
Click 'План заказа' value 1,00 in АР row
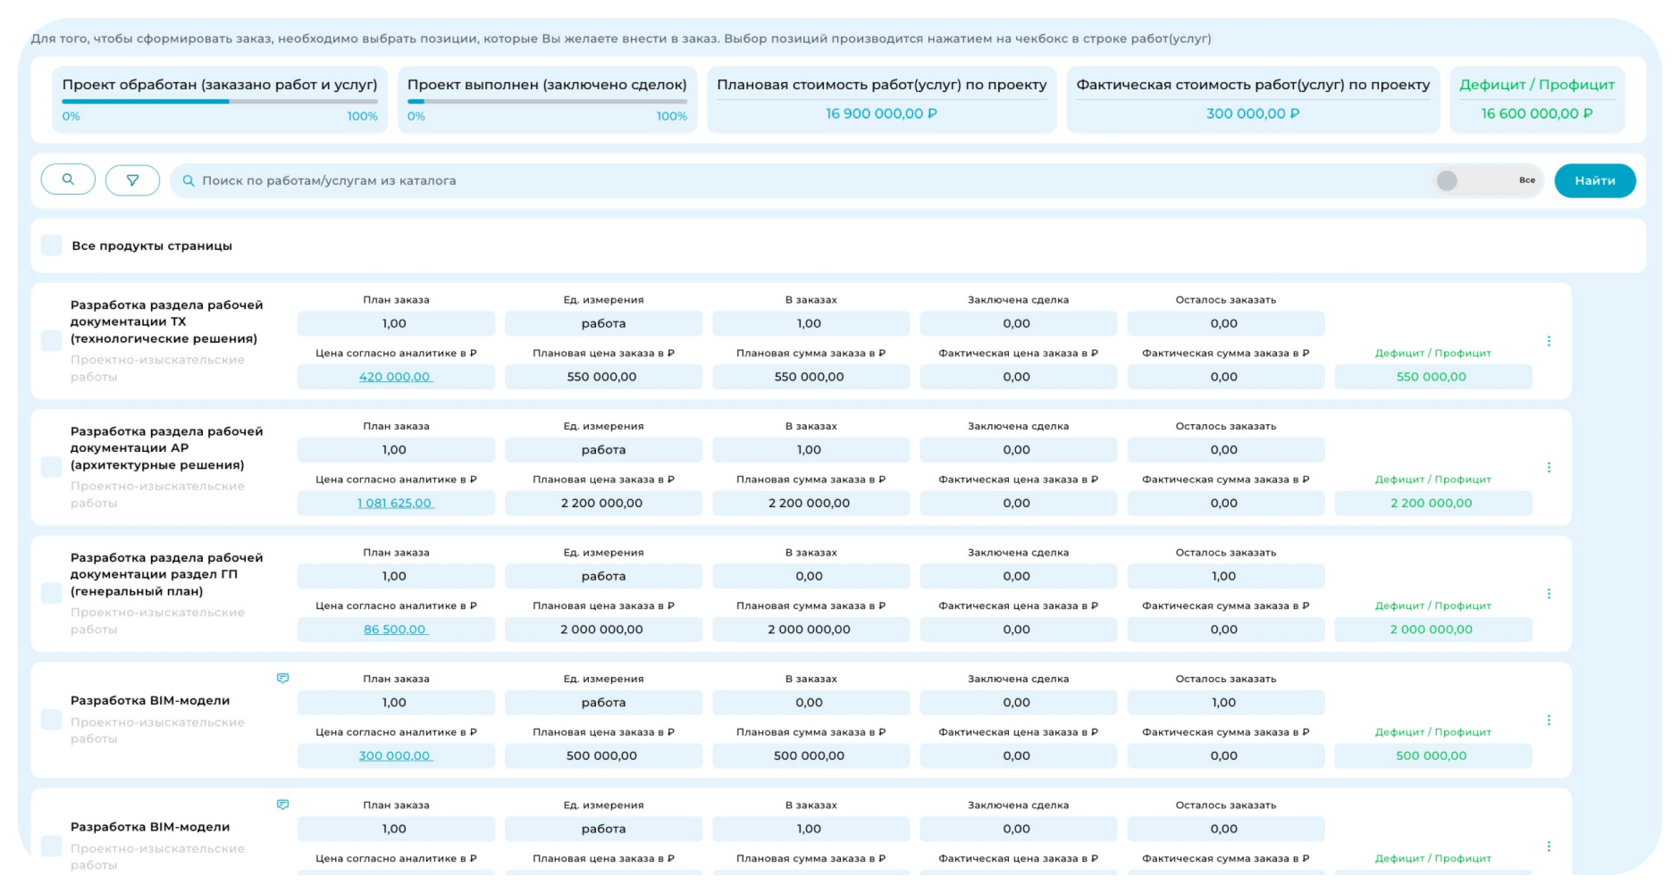[395, 450]
